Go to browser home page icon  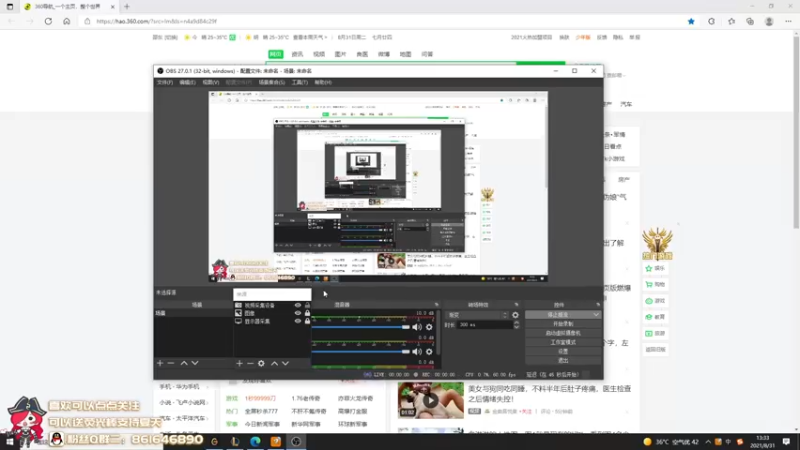(67, 21)
